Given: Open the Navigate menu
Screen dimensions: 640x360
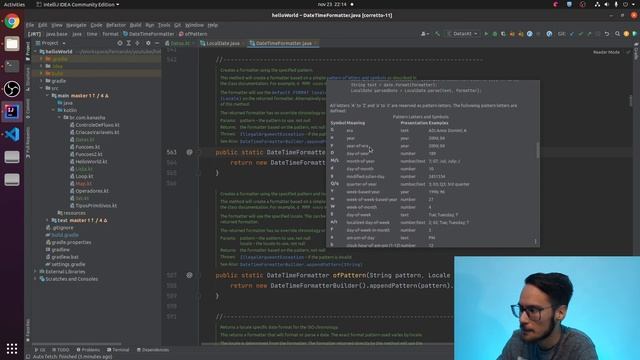Looking at the screenshot, I should pyautogui.click(x=76, y=25).
